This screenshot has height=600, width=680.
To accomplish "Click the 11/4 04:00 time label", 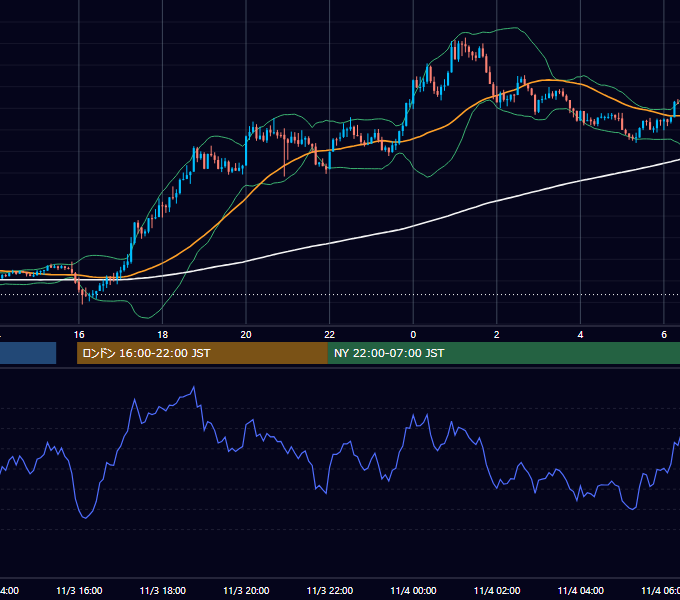I will point(581,590).
